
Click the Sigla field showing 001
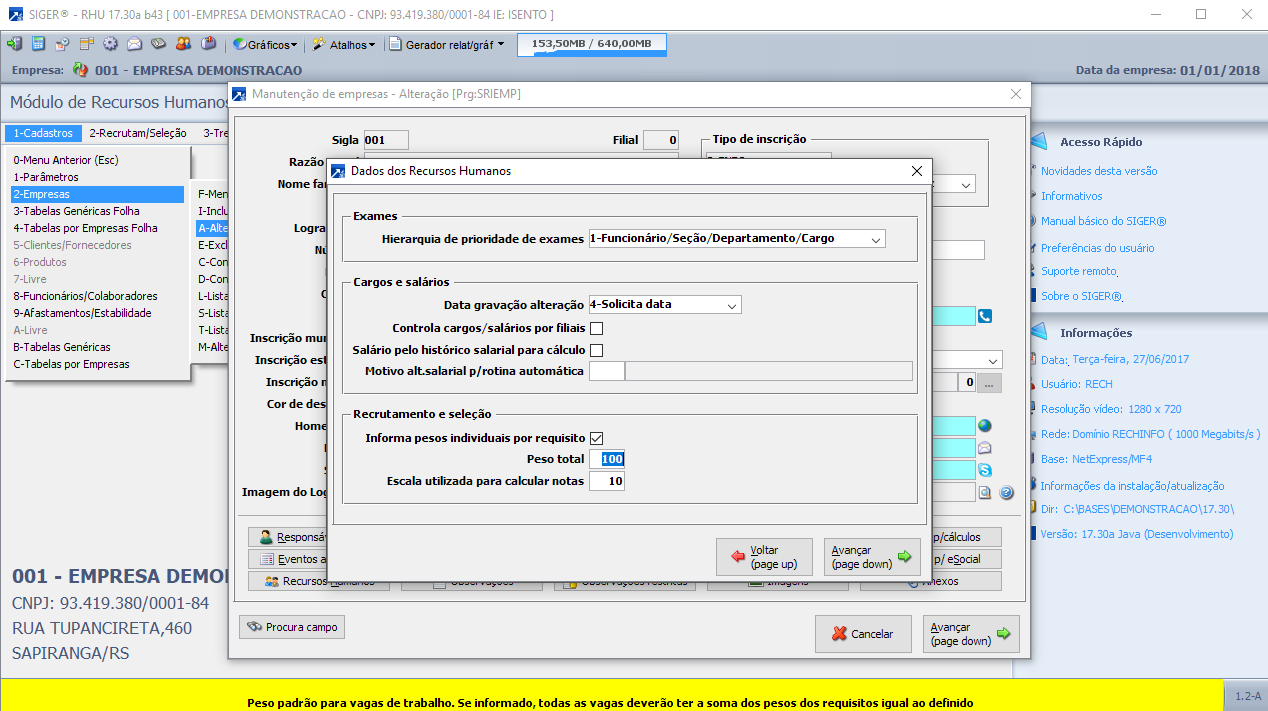click(386, 140)
